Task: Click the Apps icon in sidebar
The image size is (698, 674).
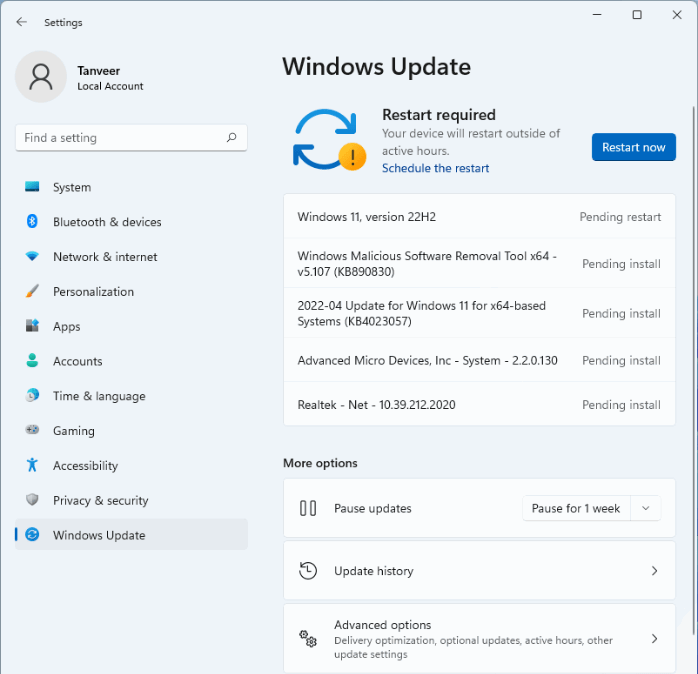Action: [x=32, y=325]
